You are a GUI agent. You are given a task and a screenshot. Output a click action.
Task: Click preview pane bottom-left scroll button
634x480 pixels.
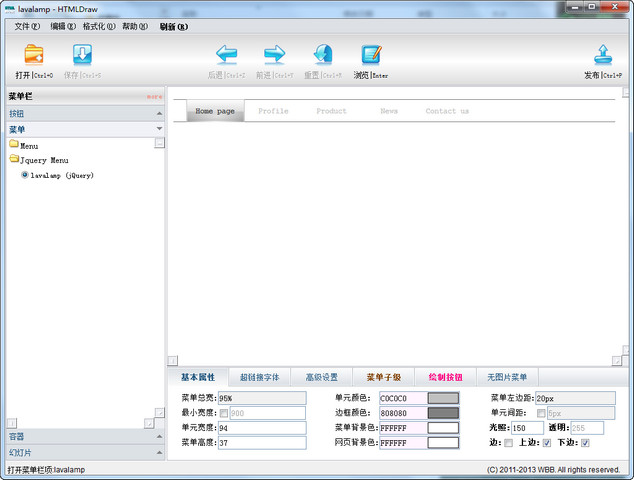coord(173,360)
